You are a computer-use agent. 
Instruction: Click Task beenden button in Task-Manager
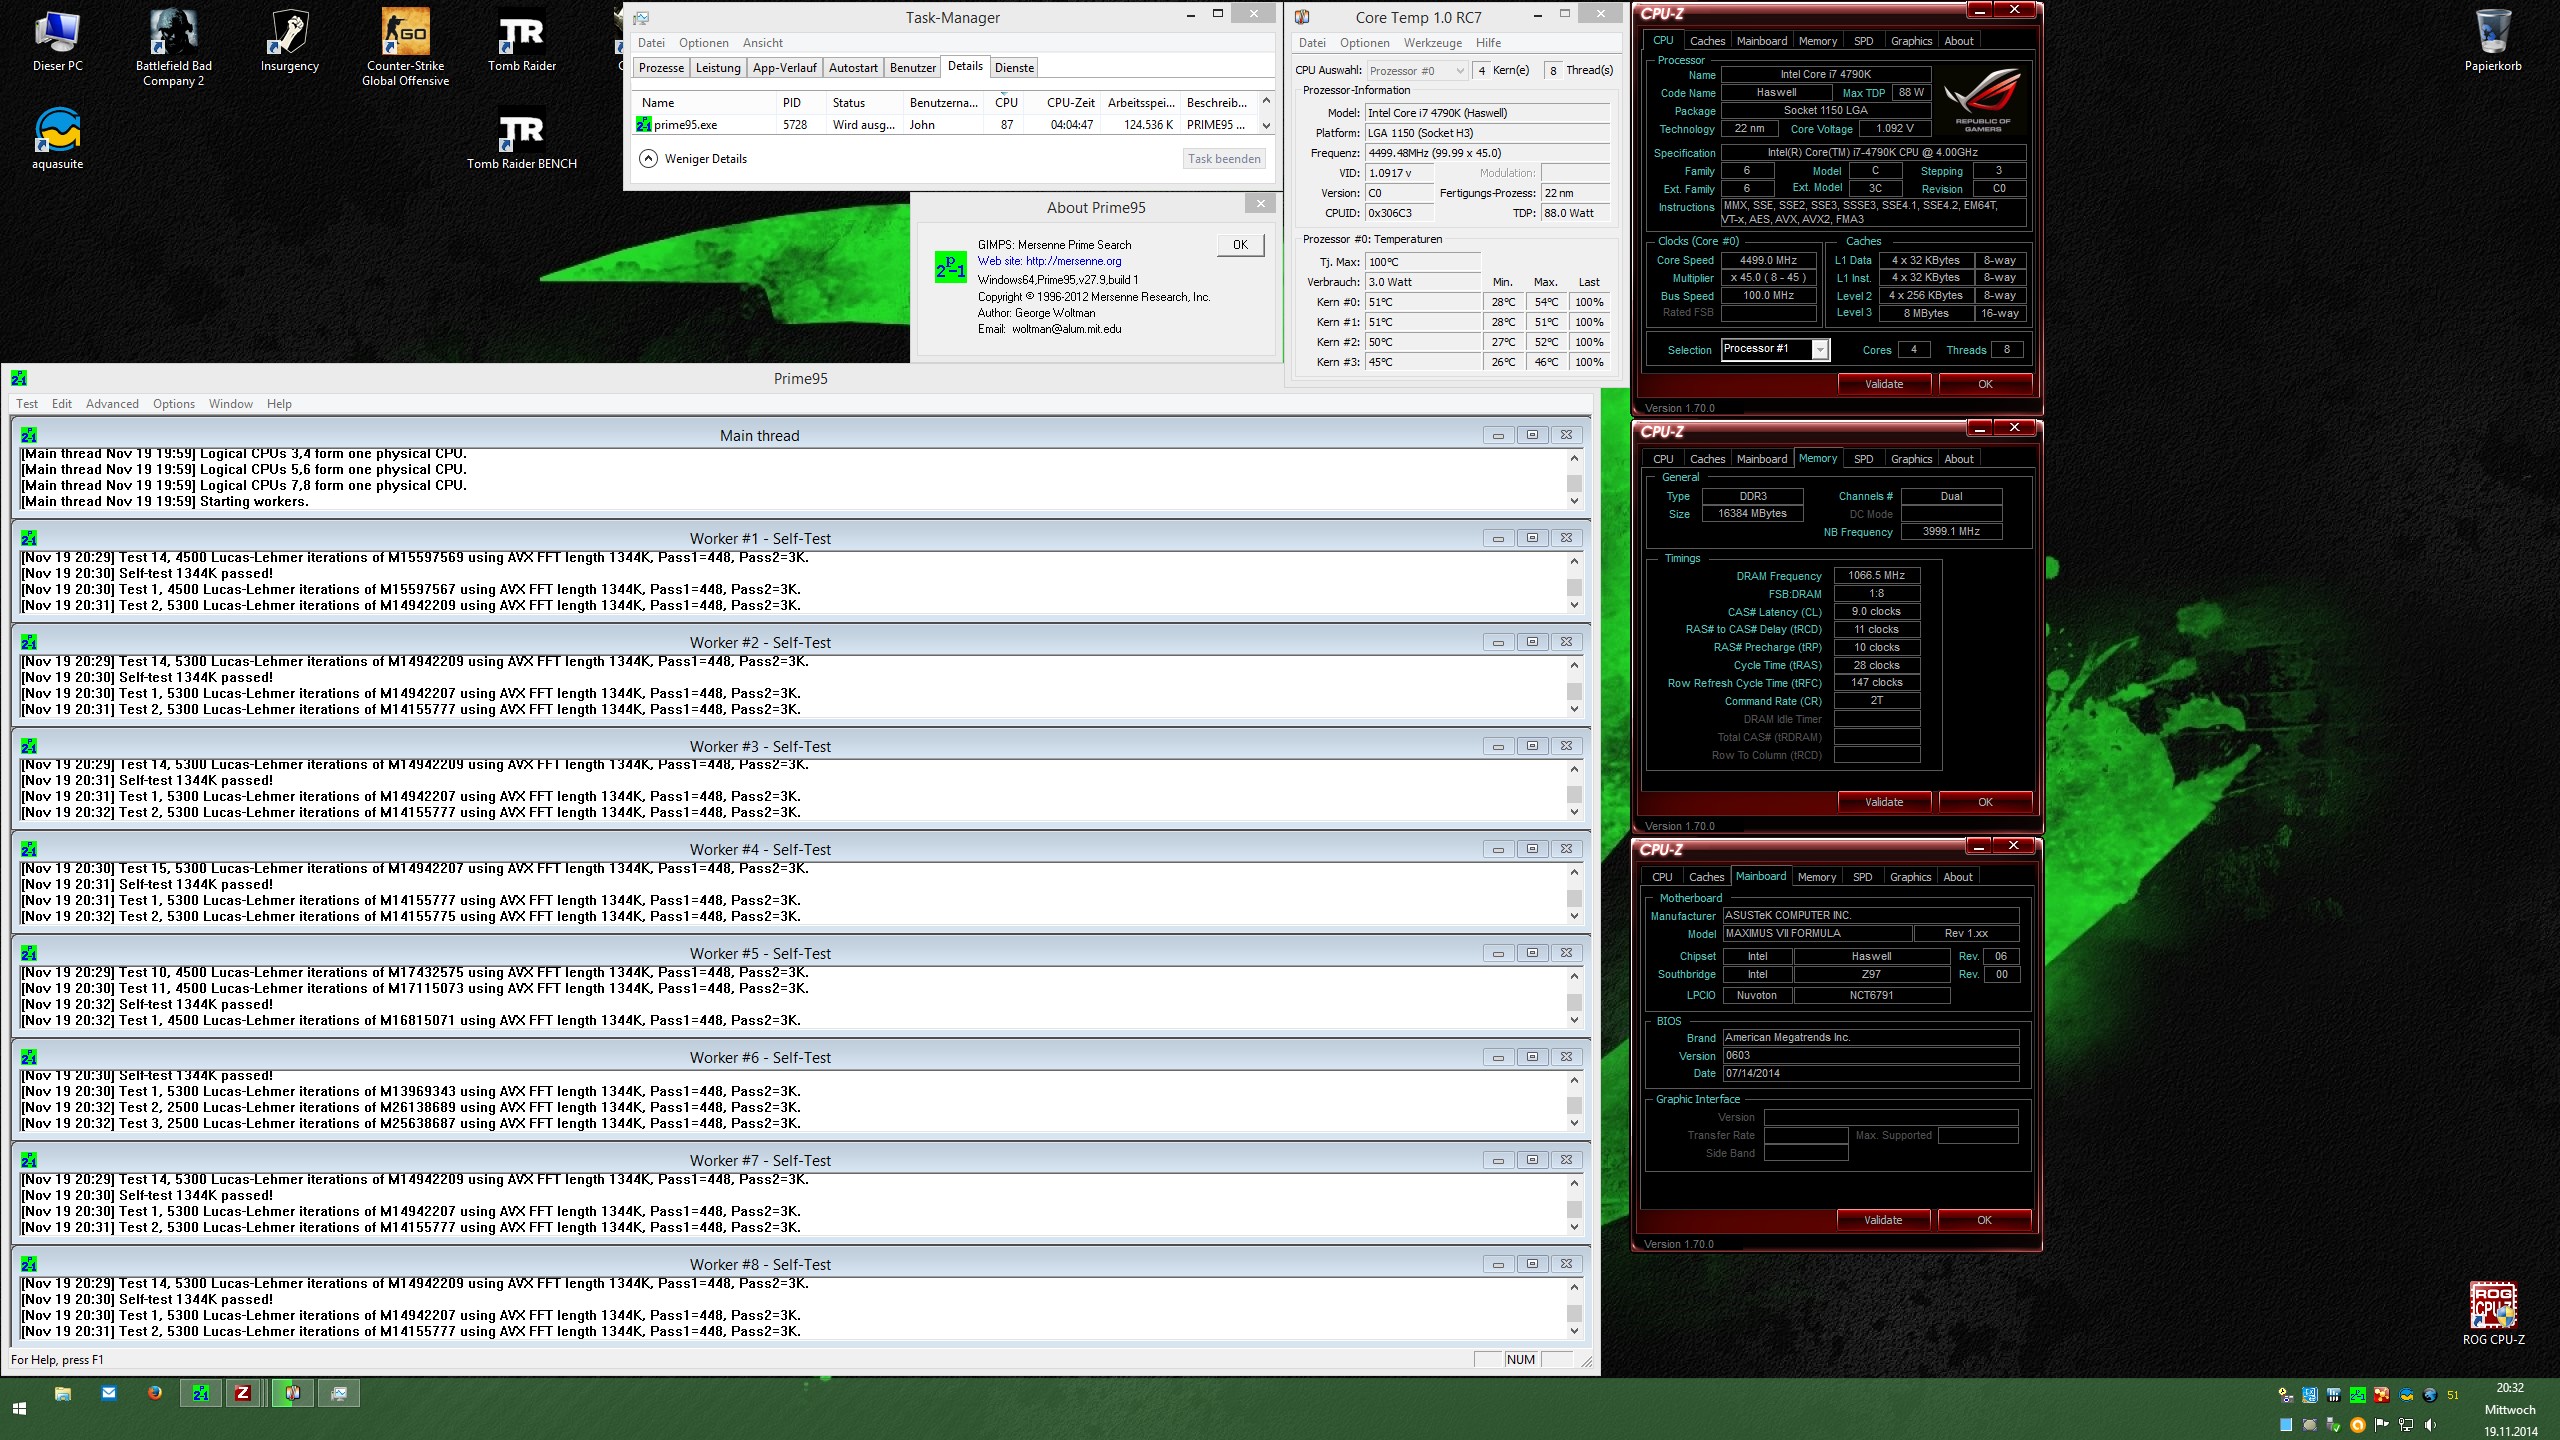(x=1224, y=159)
